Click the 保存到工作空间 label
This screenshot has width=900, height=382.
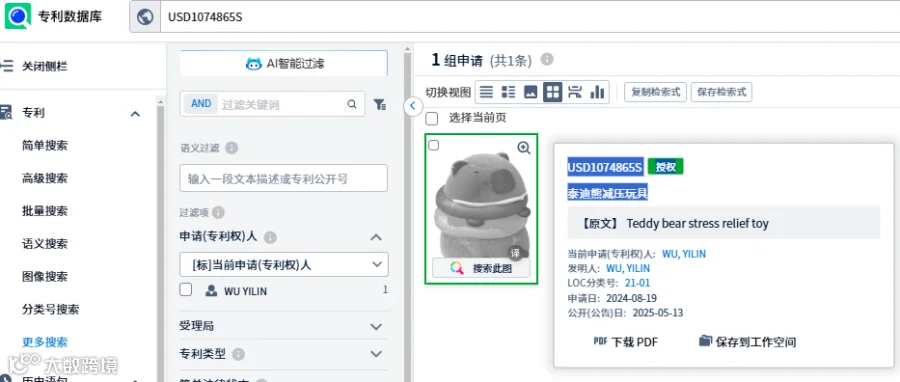coord(756,342)
